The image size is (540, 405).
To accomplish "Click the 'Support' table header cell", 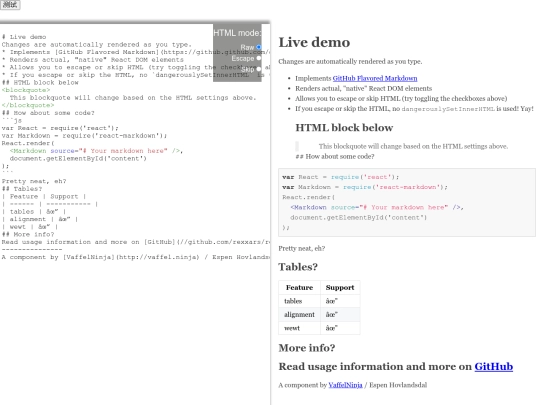I will [340, 288].
